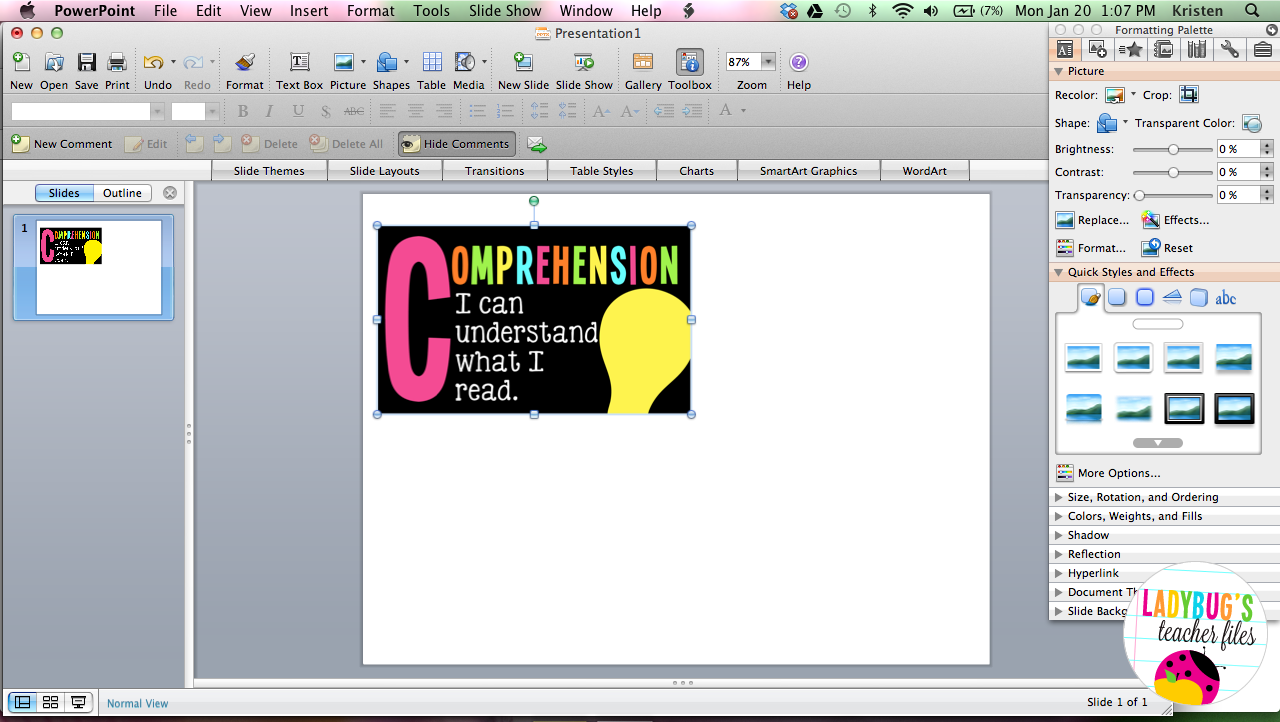The image size is (1280, 722).
Task: Click the Media toolbar icon
Action: [465, 63]
